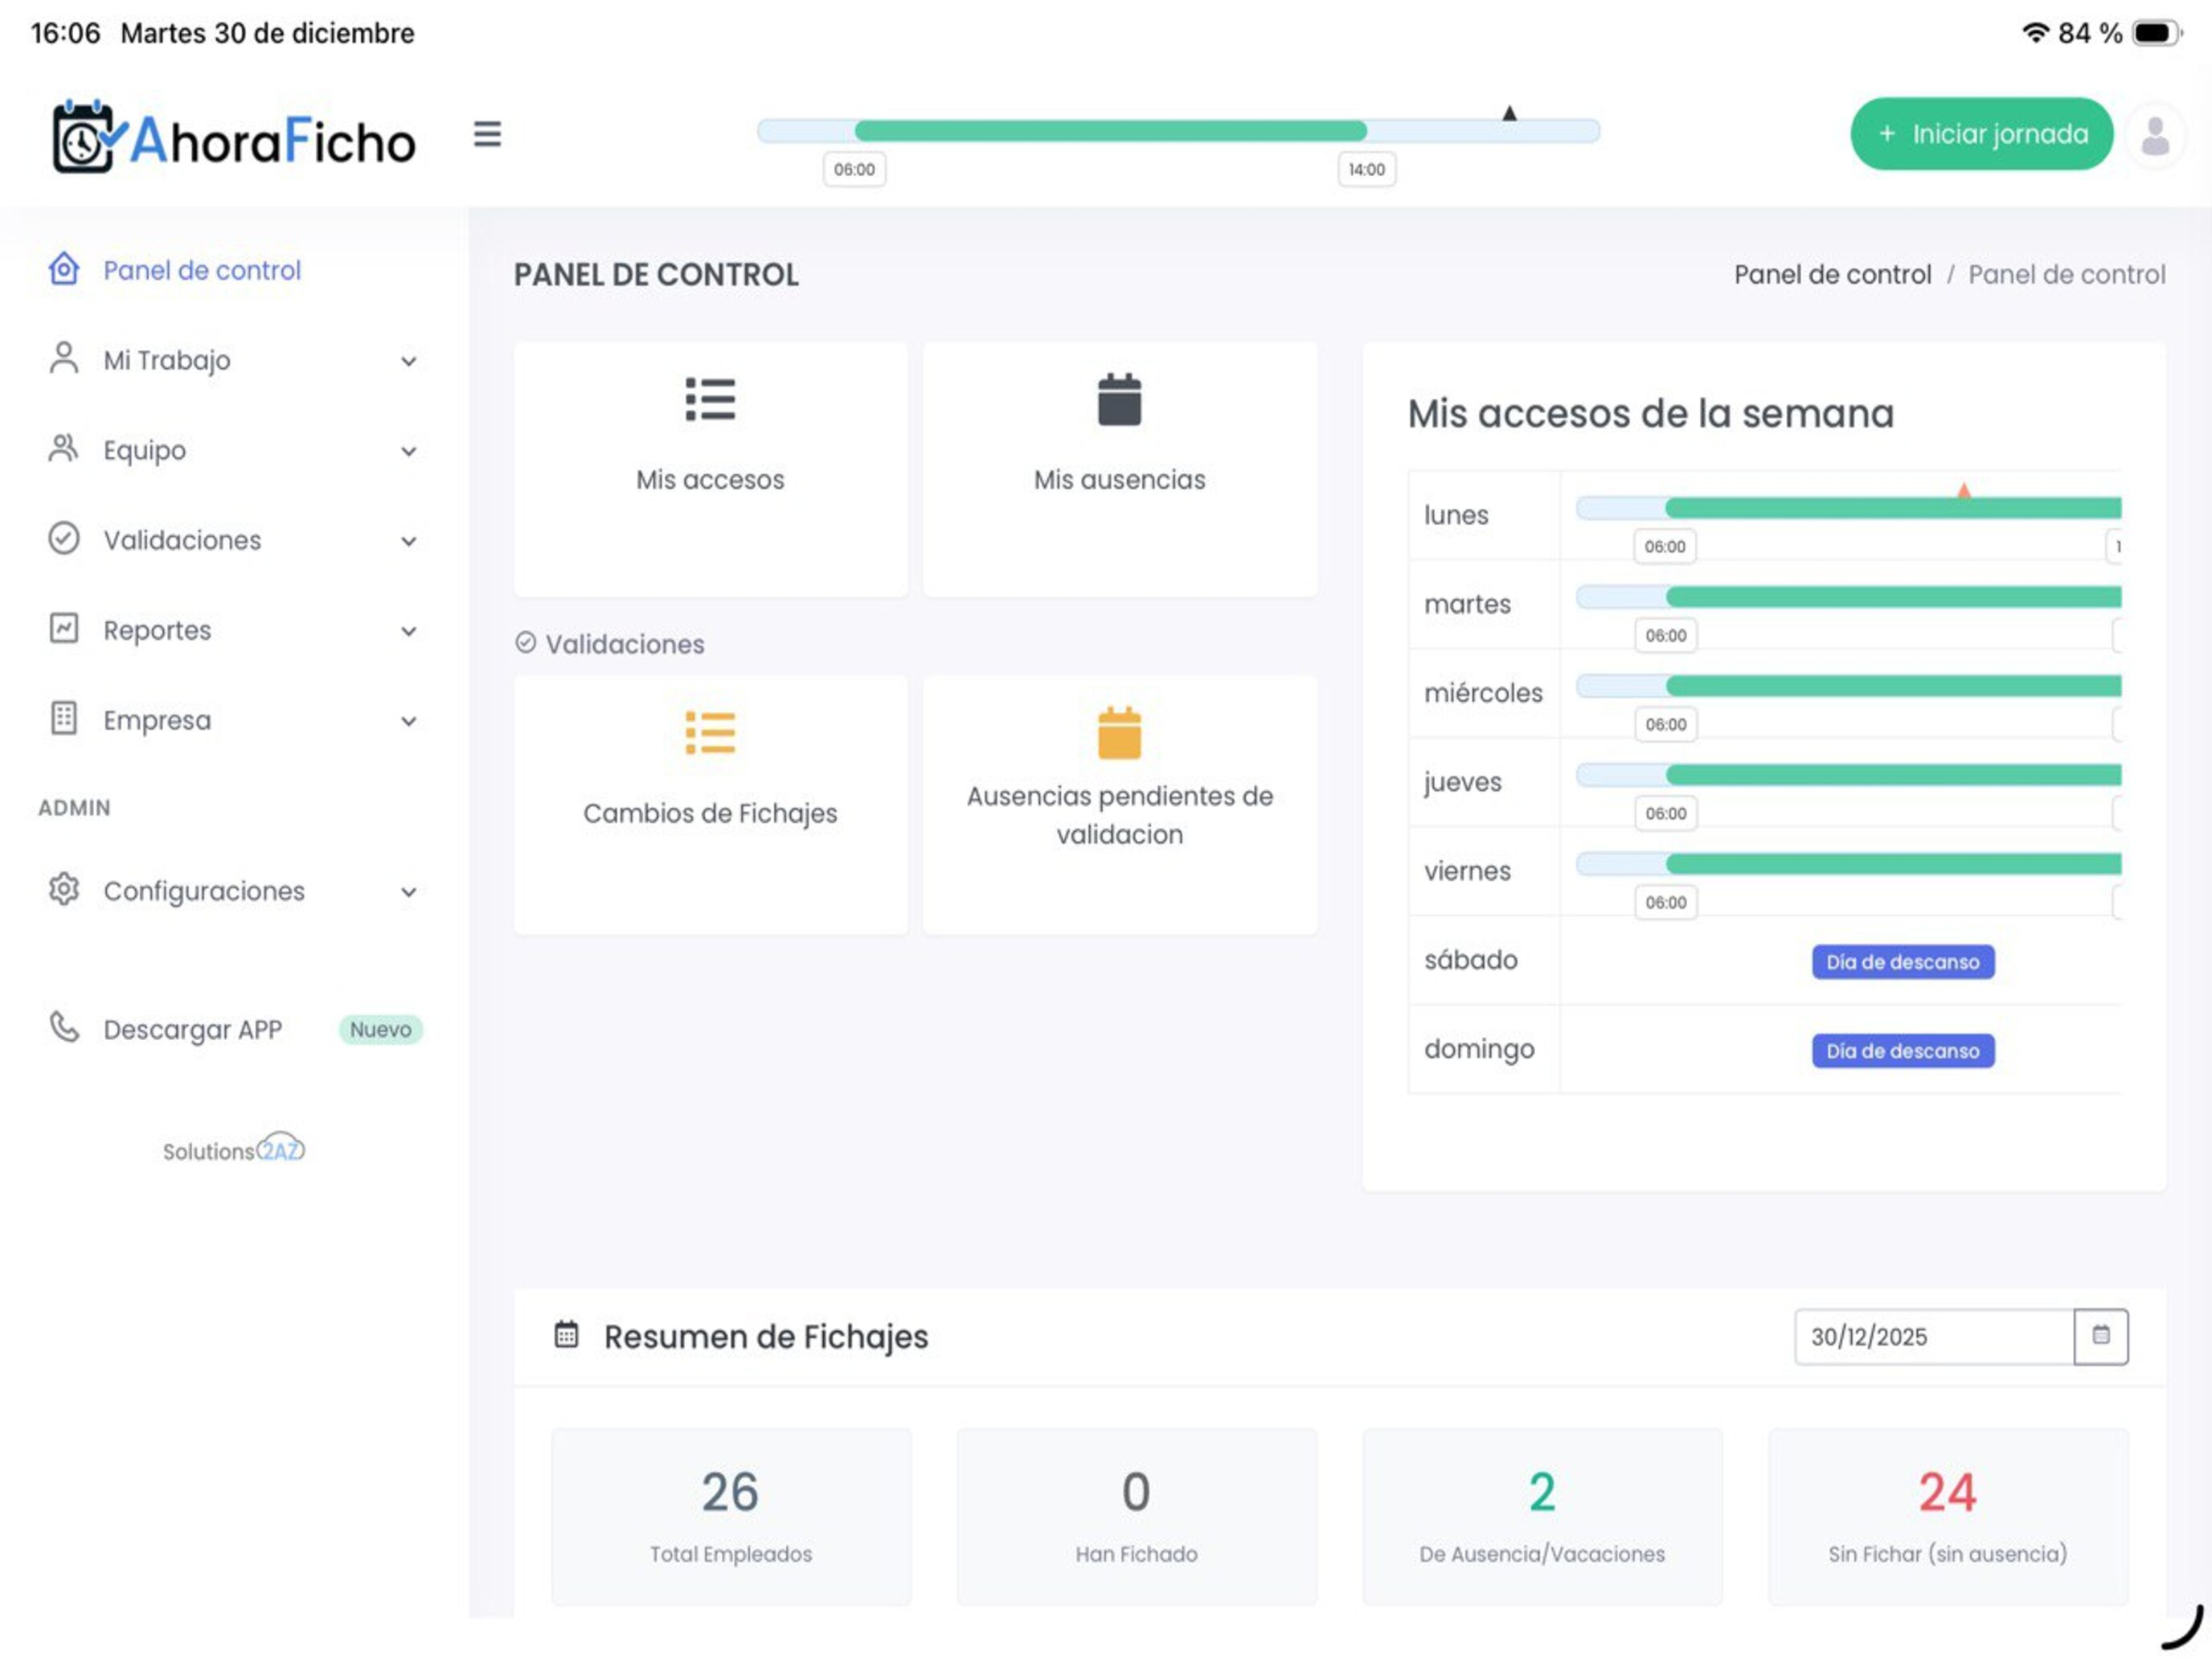Open the user profile avatar

(2155, 135)
